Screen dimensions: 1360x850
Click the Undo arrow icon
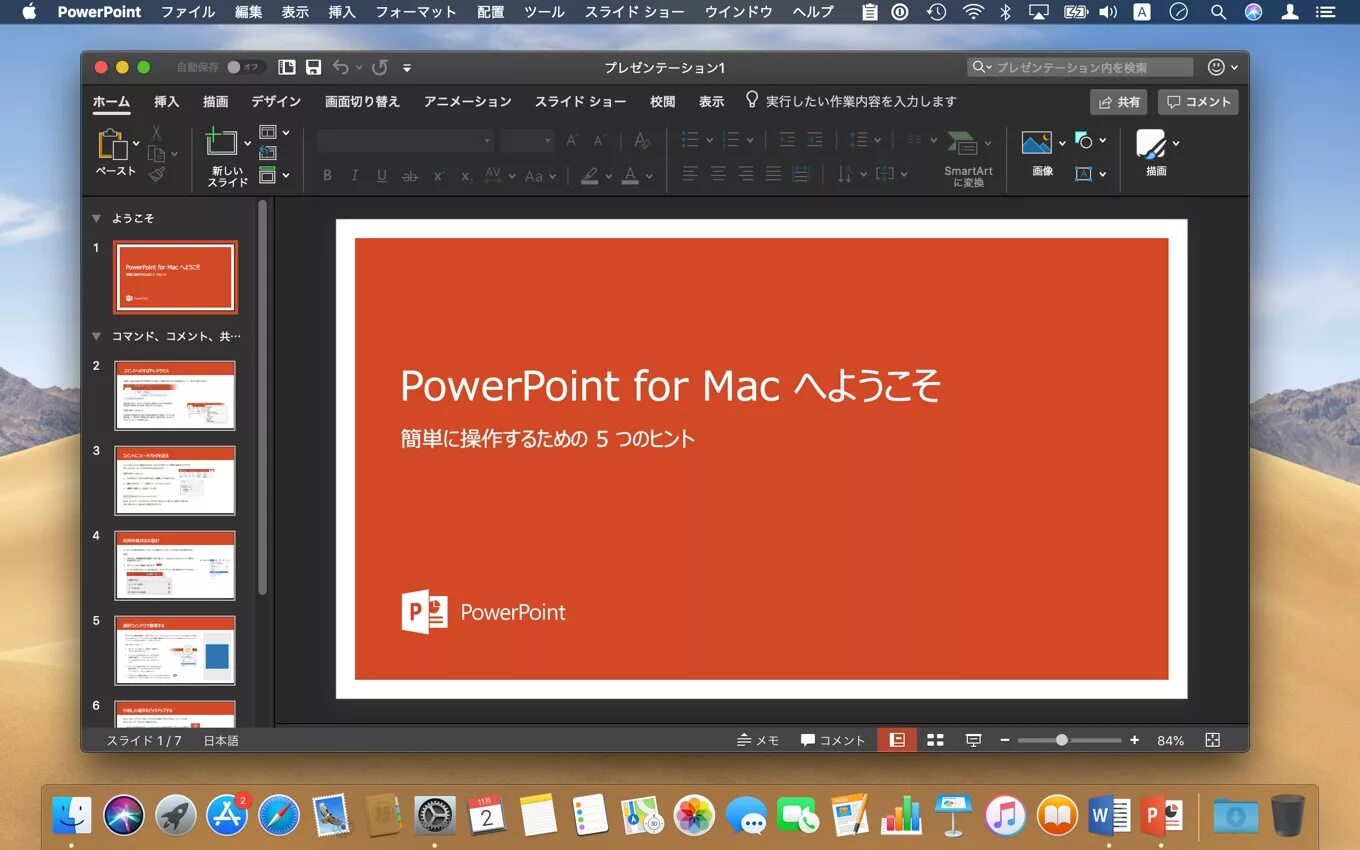tap(341, 67)
